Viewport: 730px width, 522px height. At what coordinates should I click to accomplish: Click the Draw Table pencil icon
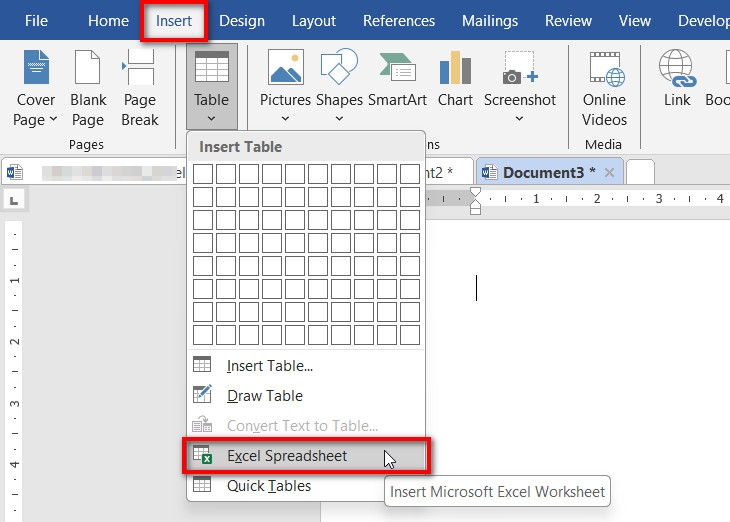pos(202,394)
